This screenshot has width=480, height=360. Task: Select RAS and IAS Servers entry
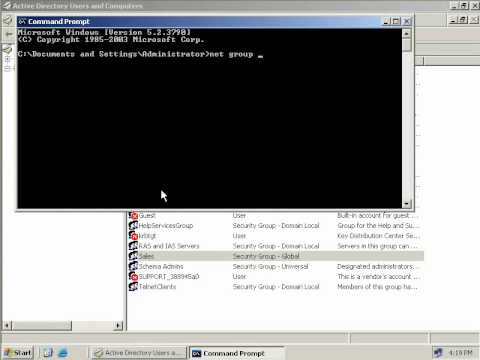(x=169, y=246)
